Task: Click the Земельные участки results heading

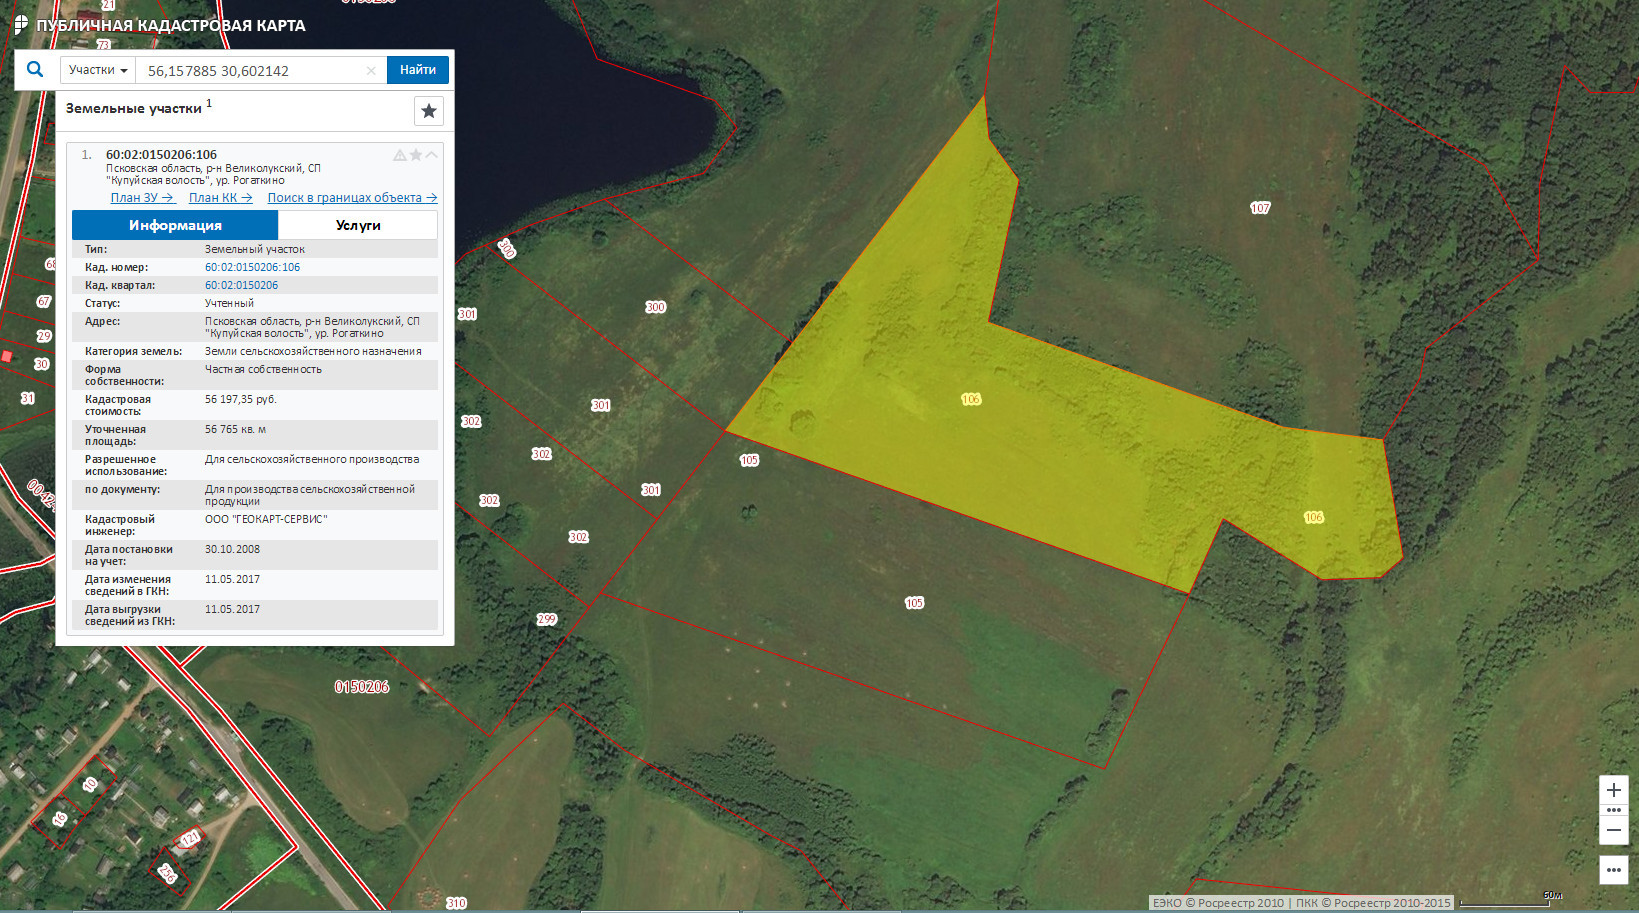Action: click(x=134, y=108)
